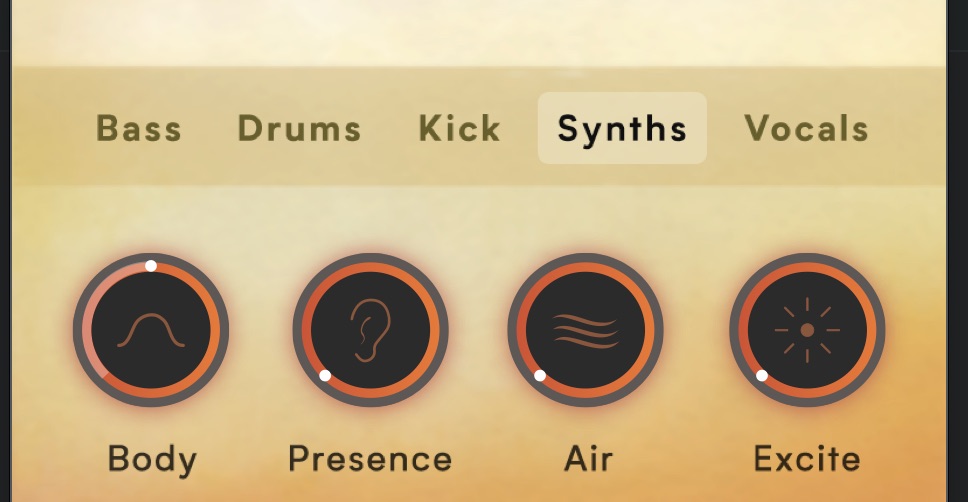The height and width of the screenshot is (502, 968).
Task: Click the white indicator dot on Presence knob
Action: click(325, 375)
